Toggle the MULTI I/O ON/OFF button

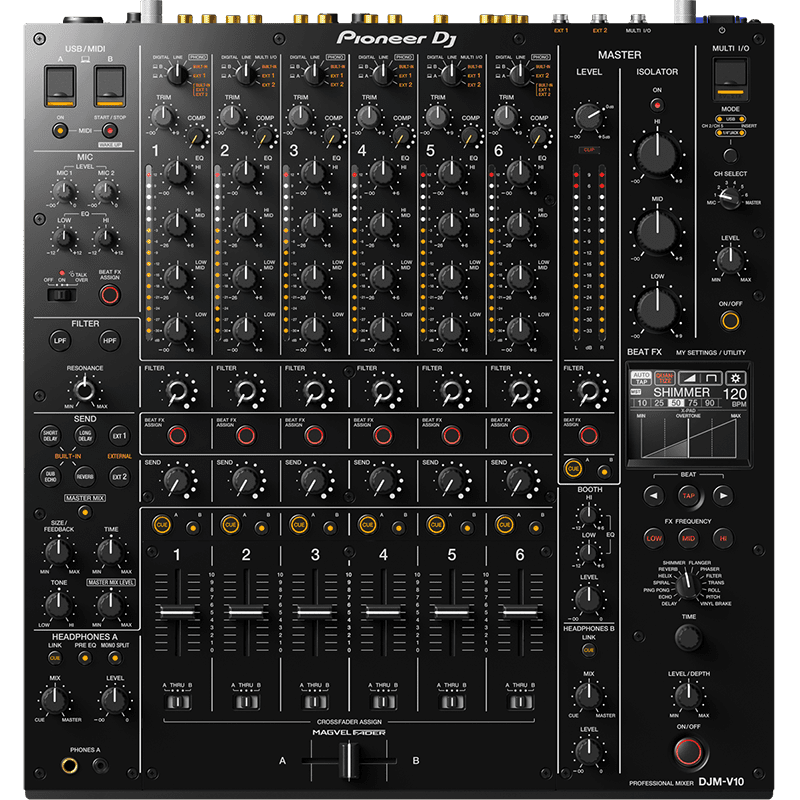click(x=730, y=321)
